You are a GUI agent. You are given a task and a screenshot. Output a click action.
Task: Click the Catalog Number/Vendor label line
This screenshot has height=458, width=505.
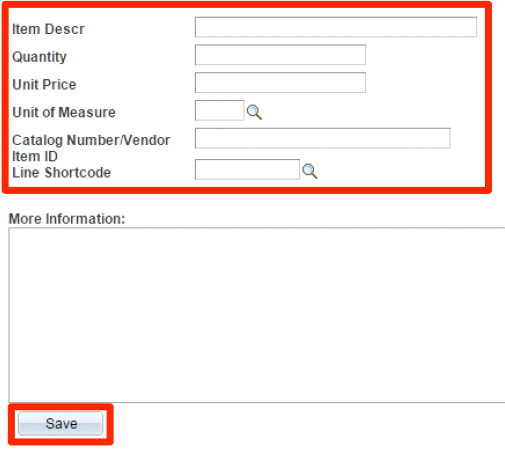[91, 140]
